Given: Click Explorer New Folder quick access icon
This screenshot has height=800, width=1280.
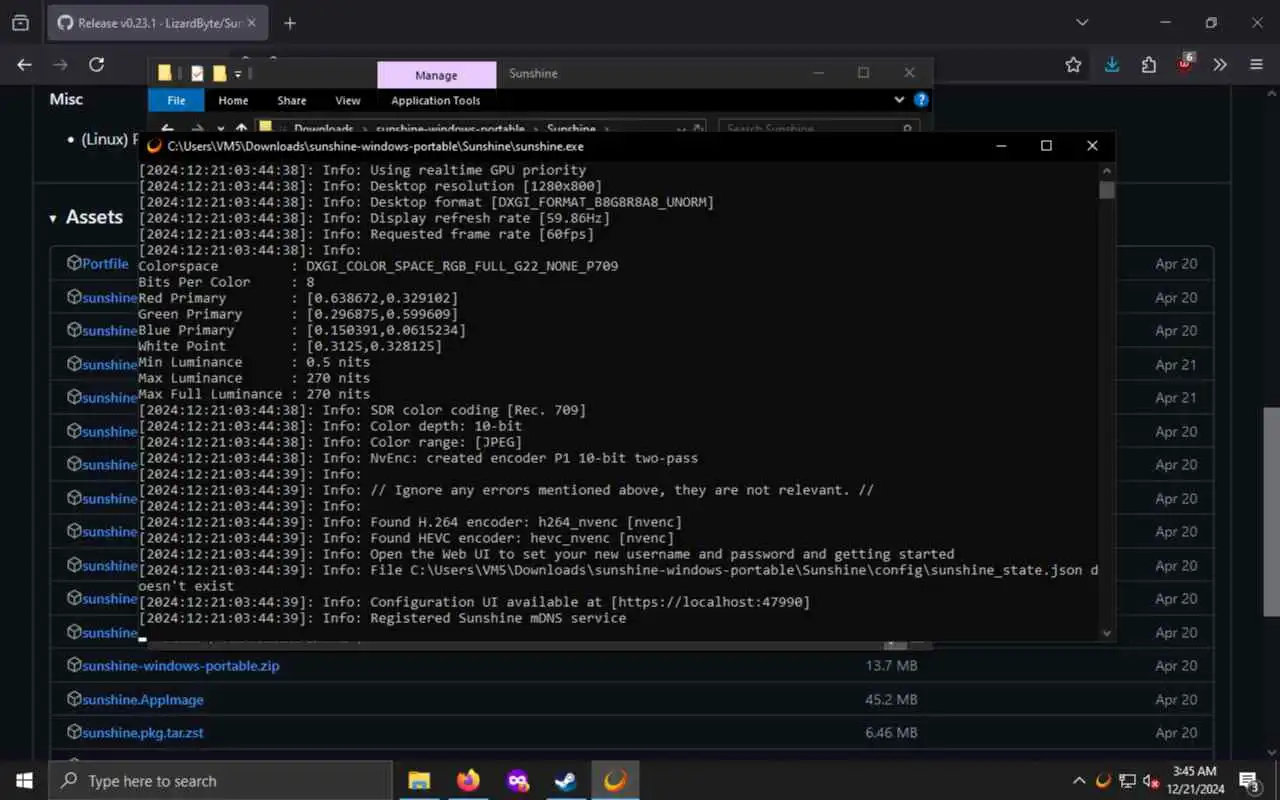Looking at the screenshot, I should [x=218, y=73].
